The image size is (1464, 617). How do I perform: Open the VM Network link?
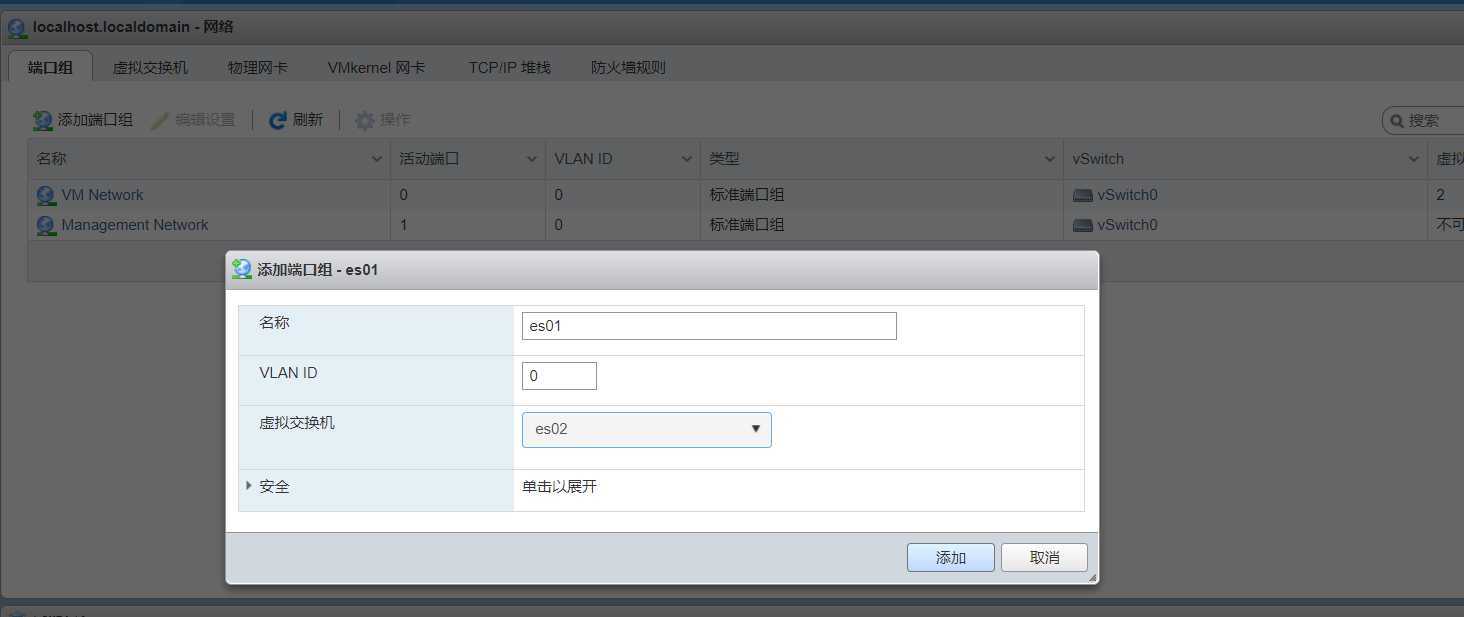coord(102,195)
